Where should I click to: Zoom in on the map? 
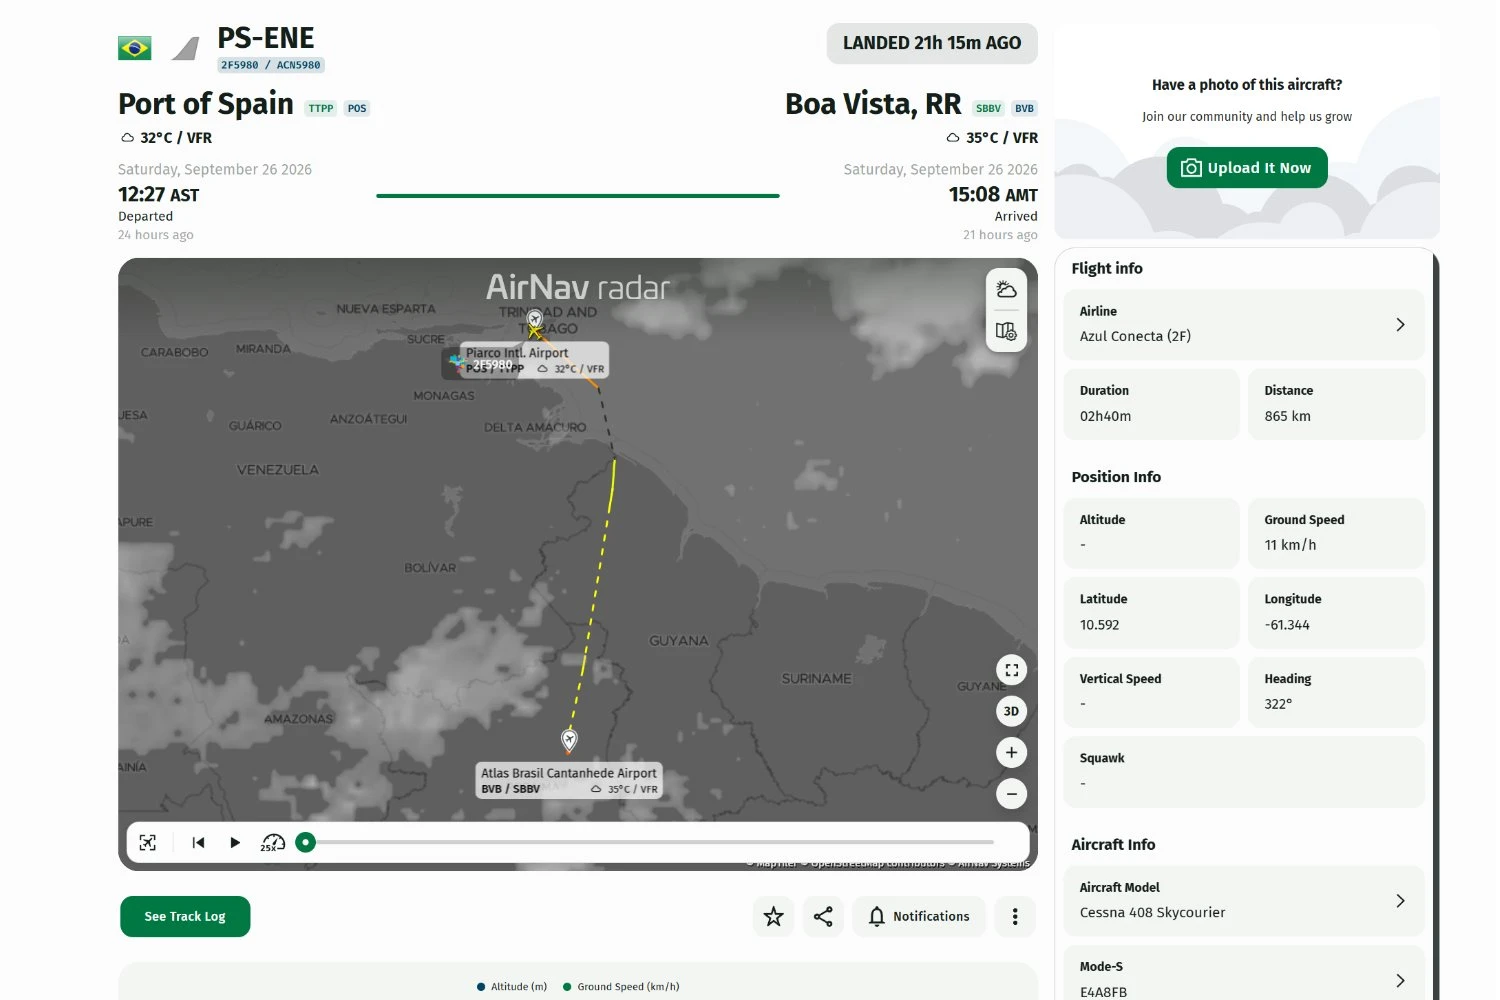pyautogui.click(x=1011, y=752)
